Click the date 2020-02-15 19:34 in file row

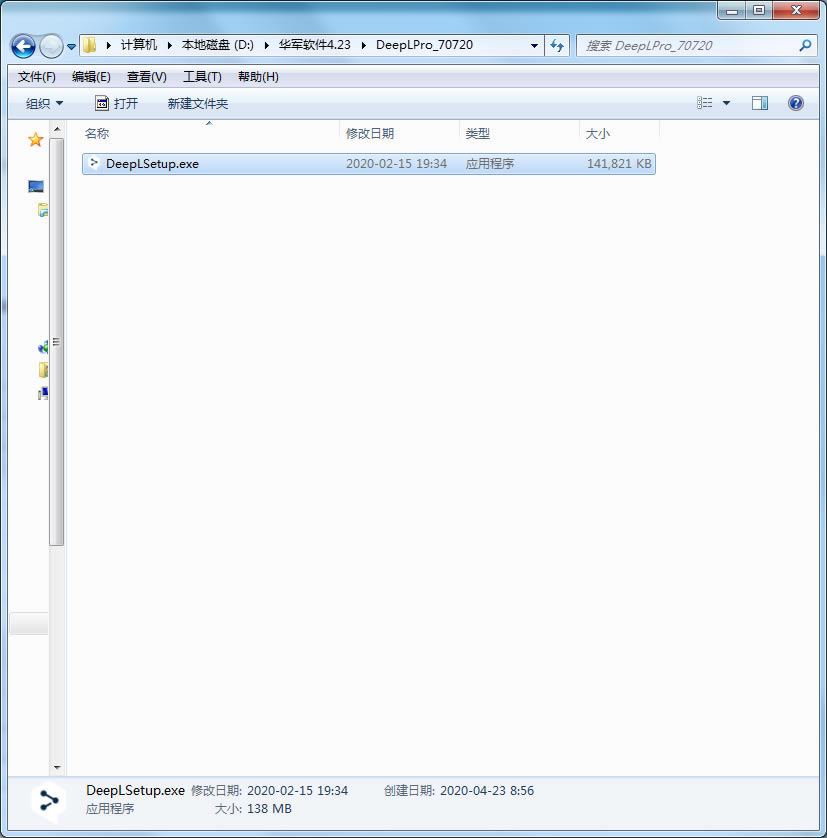click(396, 164)
